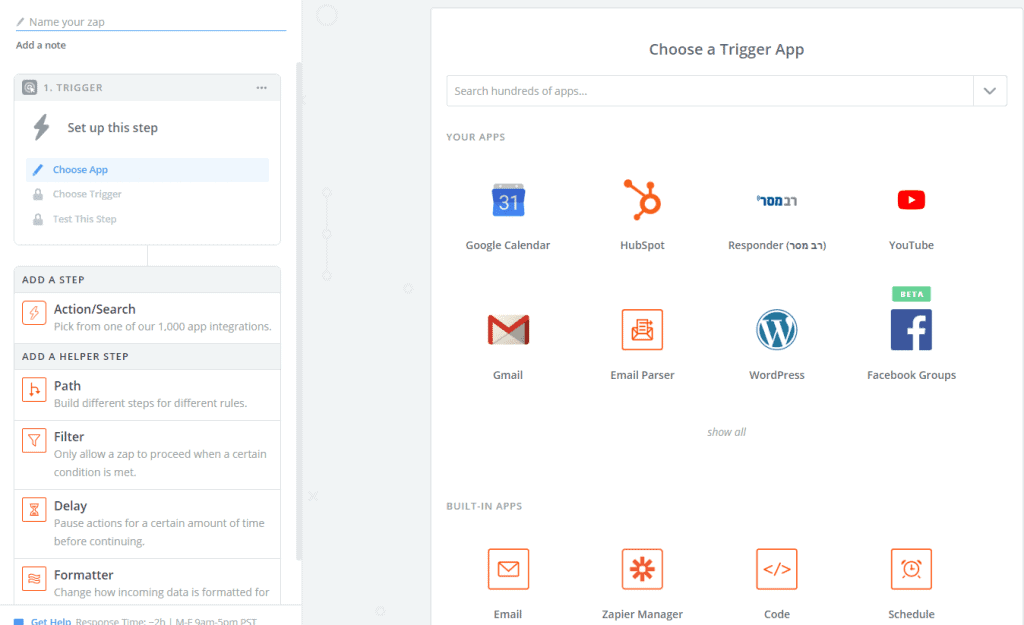Click the Gmail label text
The height and width of the screenshot is (625, 1024).
click(x=508, y=375)
